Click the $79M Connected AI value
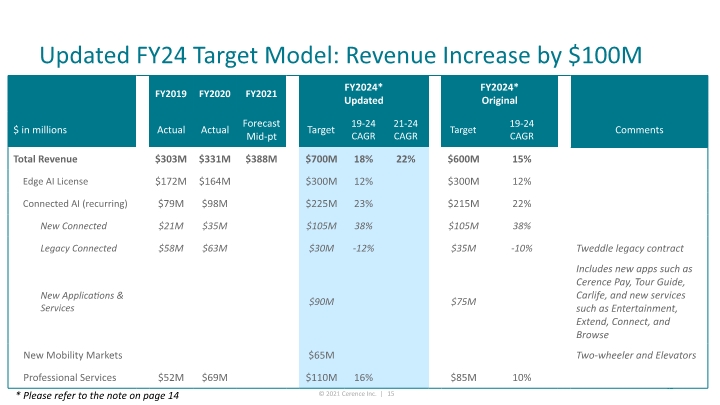Screen dimensions: 720x405 pos(171,203)
